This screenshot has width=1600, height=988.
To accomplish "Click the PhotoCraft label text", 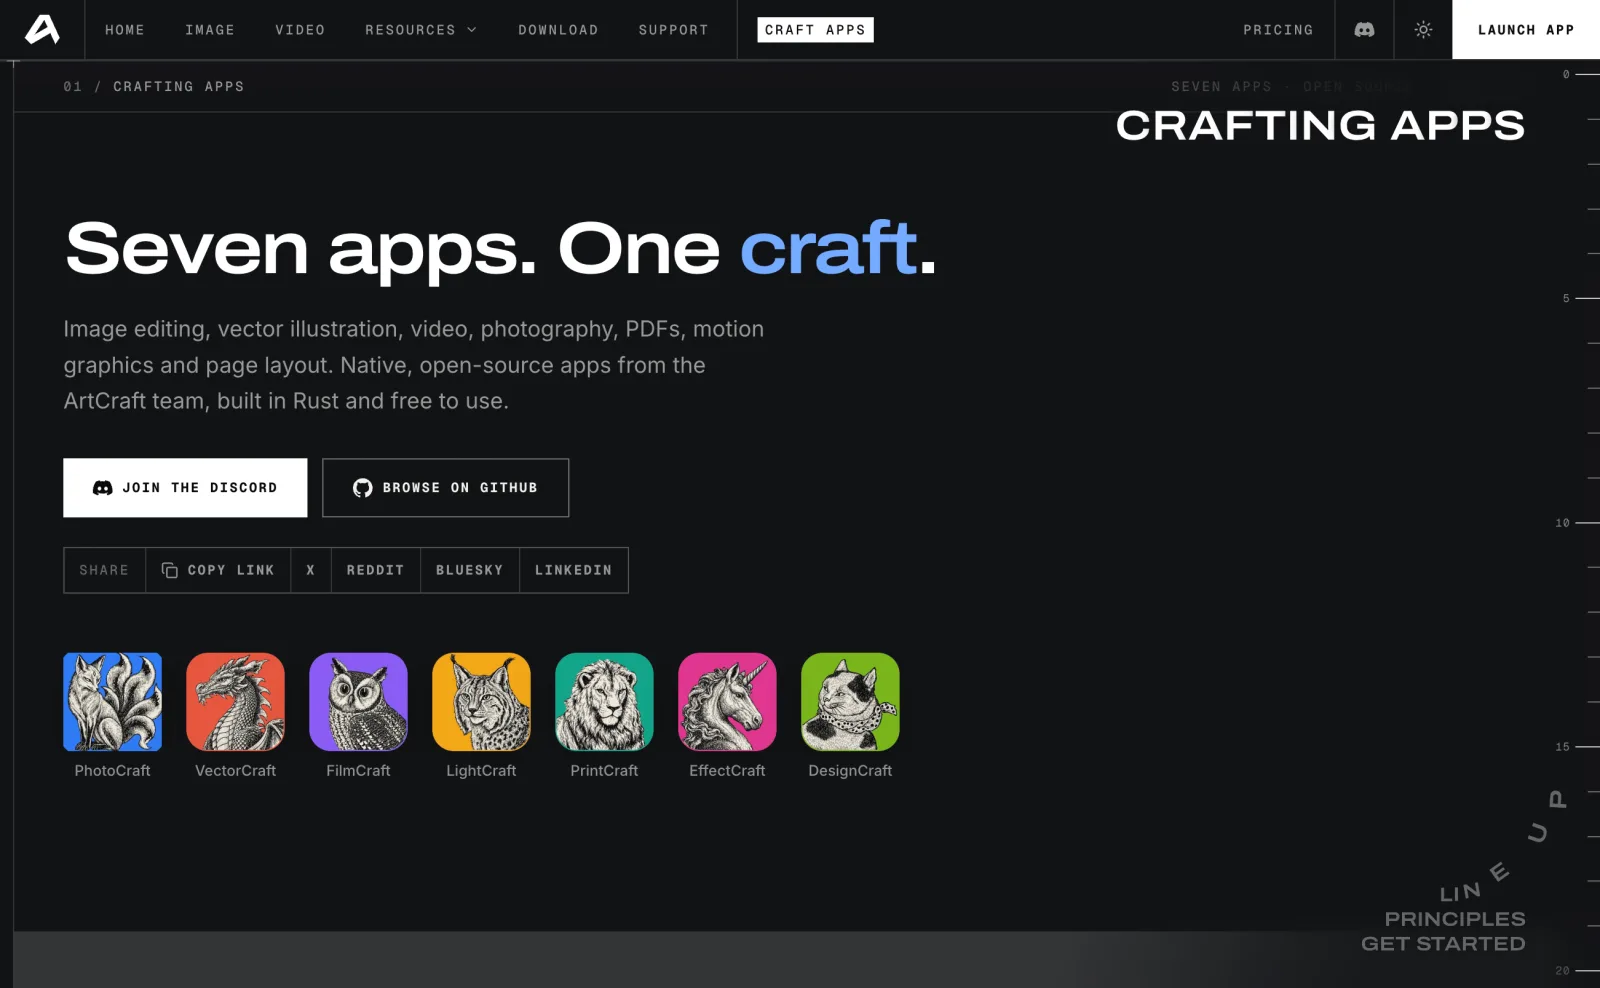I will pyautogui.click(x=112, y=771).
